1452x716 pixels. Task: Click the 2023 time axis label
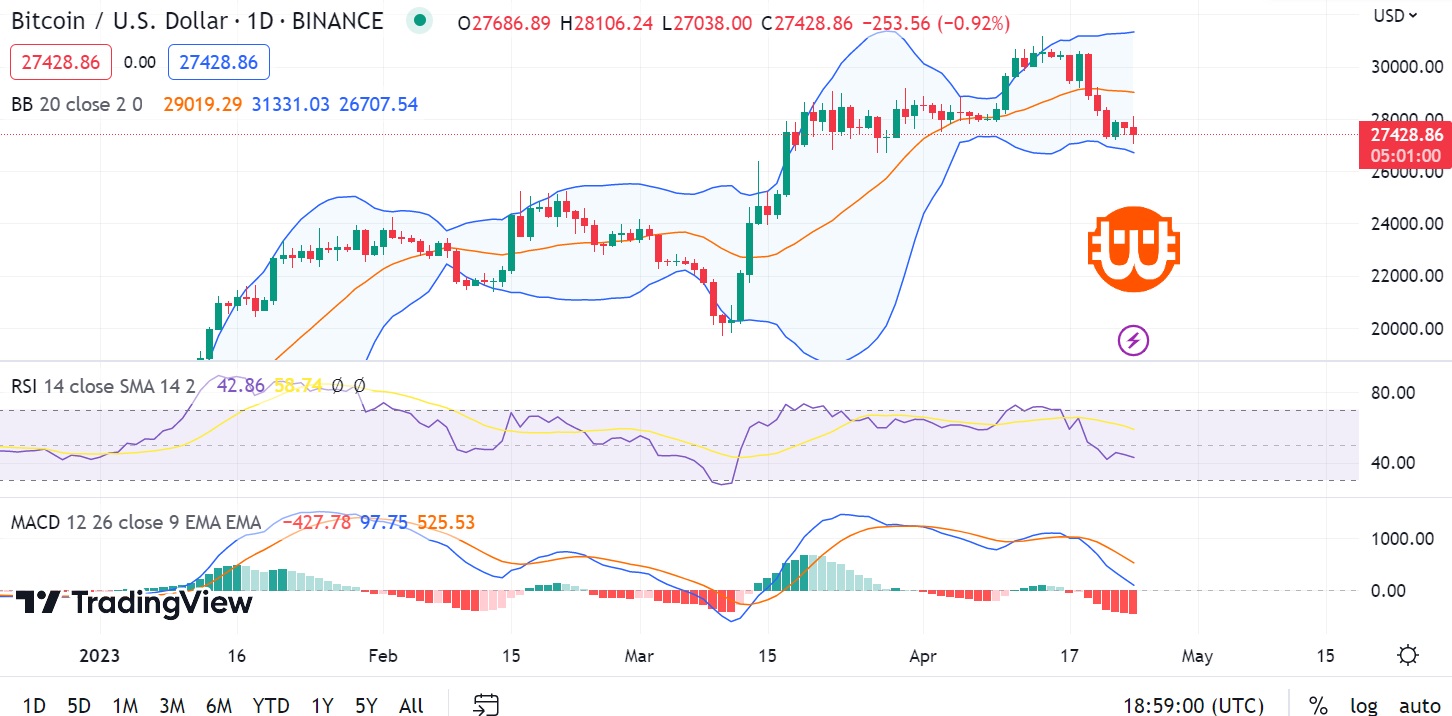pyautogui.click(x=99, y=656)
